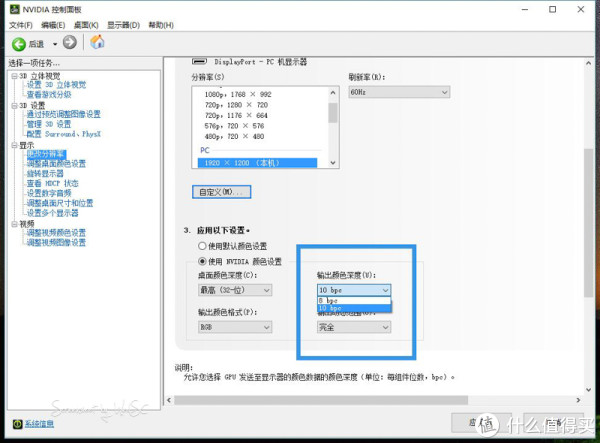Select resolution 720p, 1280 × 720
The image size is (600, 443).
click(236, 105)
